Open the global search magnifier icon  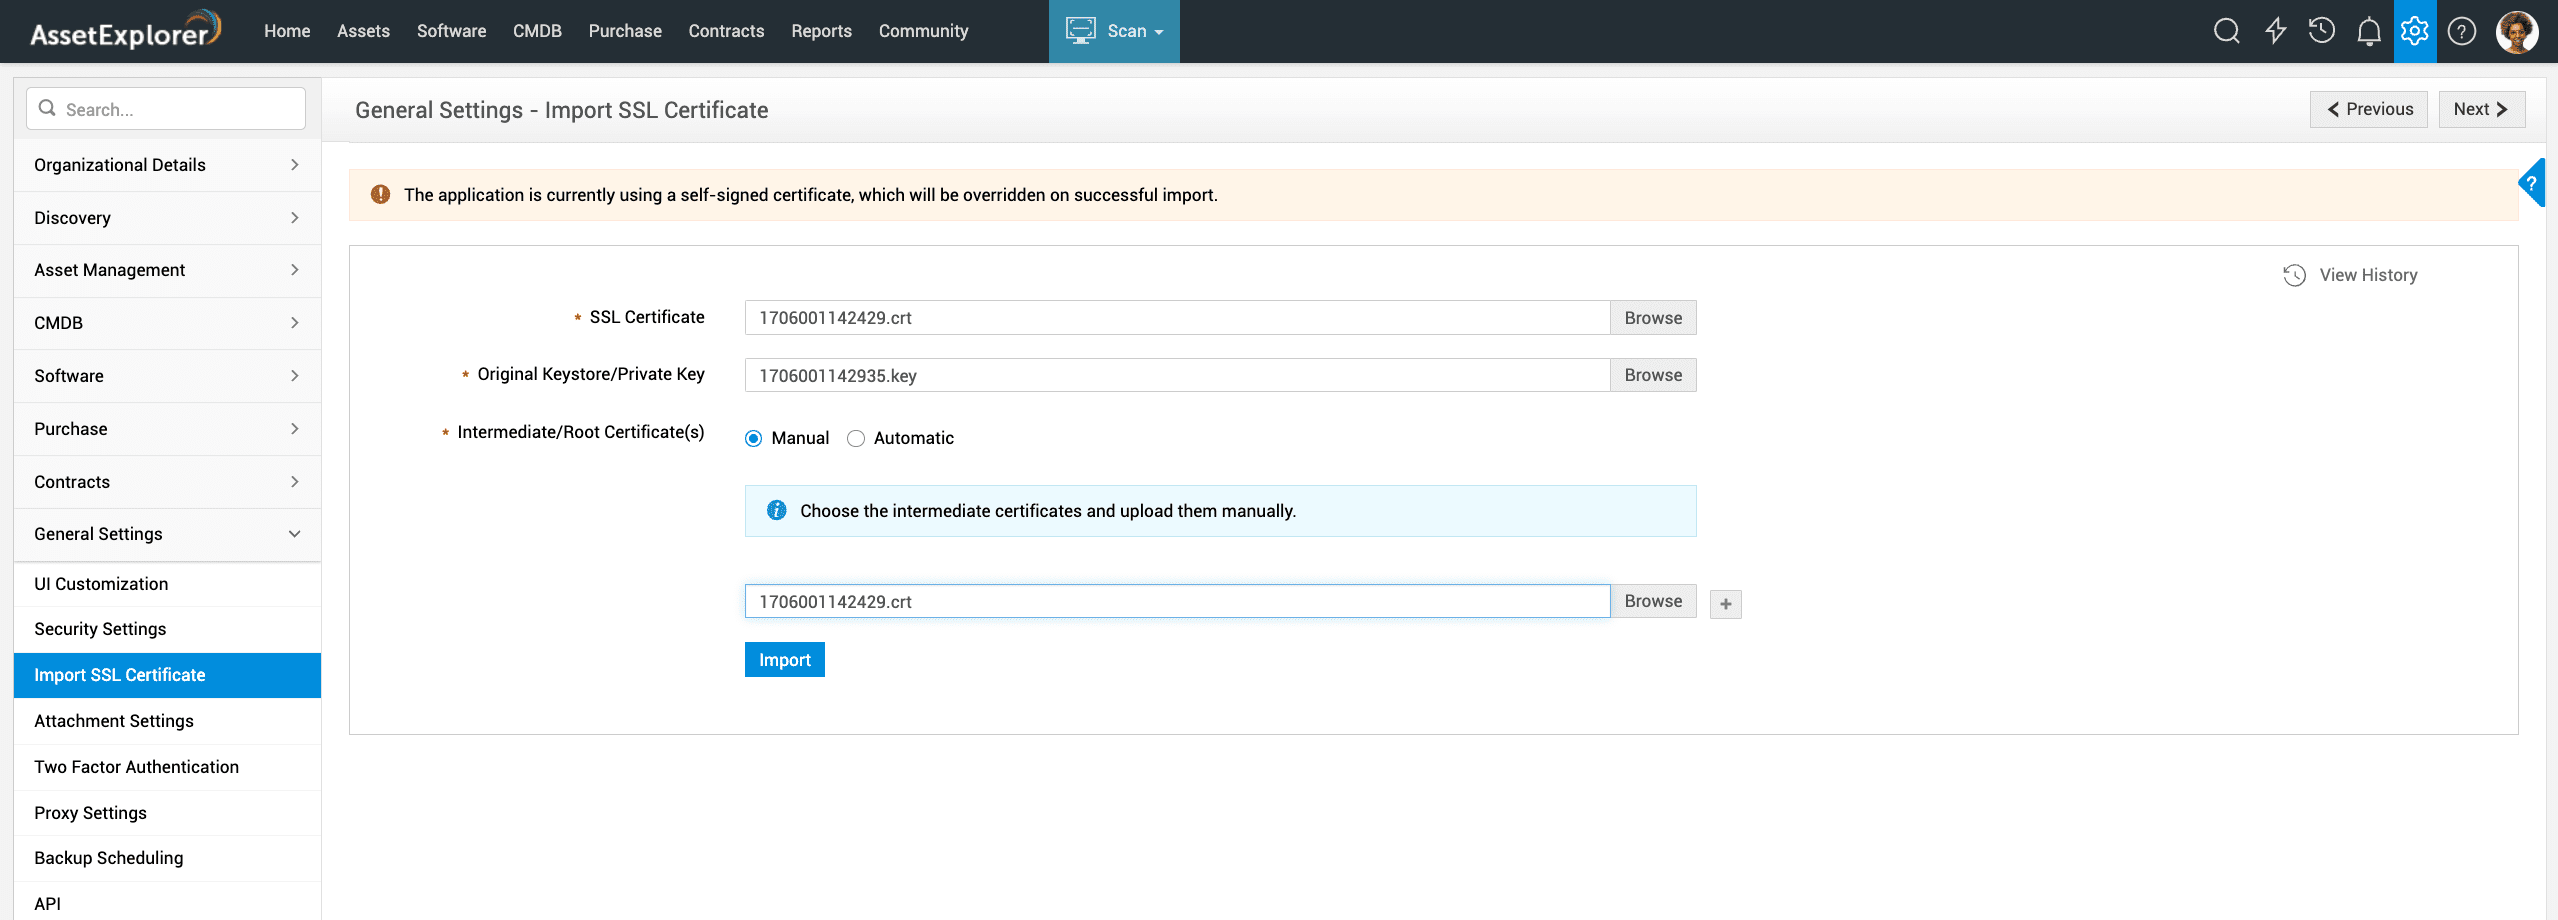pyautogui.click(x=2226, y=31)
